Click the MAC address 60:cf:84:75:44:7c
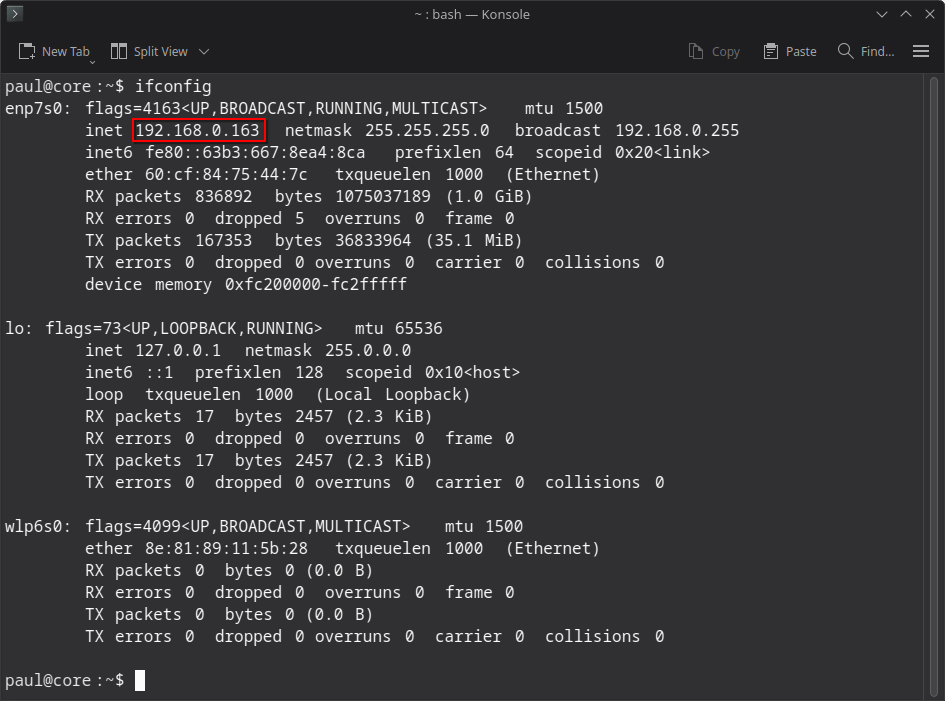945x701 pixels. click(x=226, y=174)
